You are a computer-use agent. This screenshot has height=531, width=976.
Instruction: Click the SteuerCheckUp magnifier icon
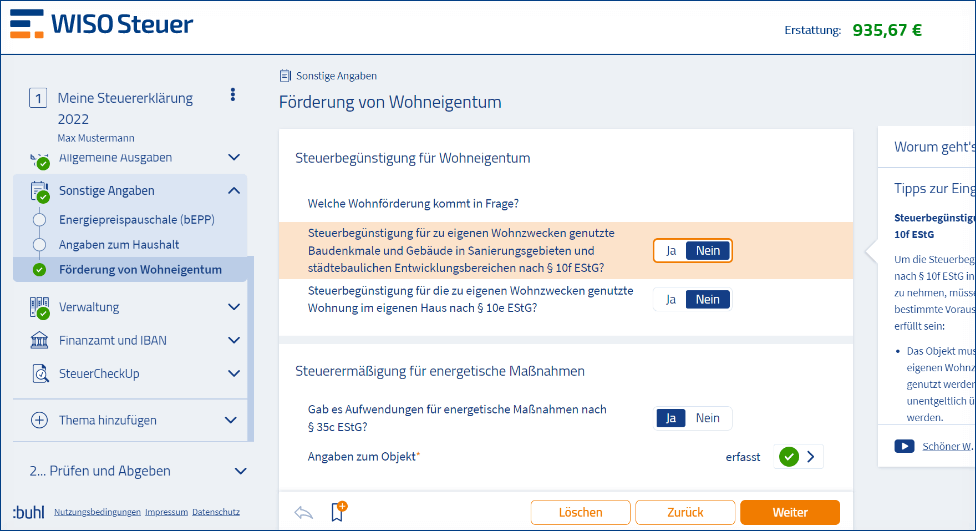coord(40,373)
